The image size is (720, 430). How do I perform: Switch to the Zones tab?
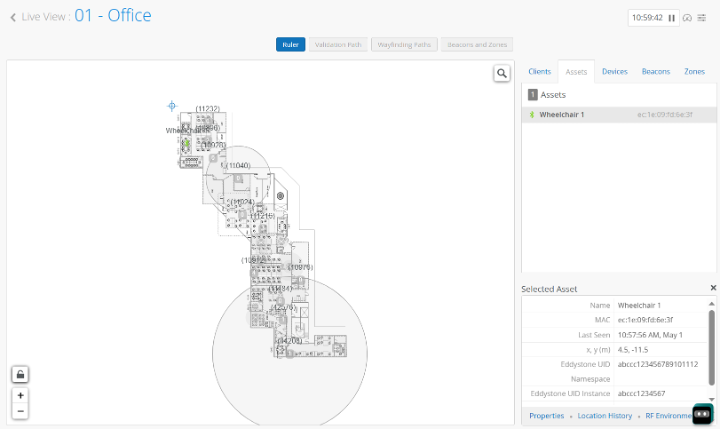point(694,71)
